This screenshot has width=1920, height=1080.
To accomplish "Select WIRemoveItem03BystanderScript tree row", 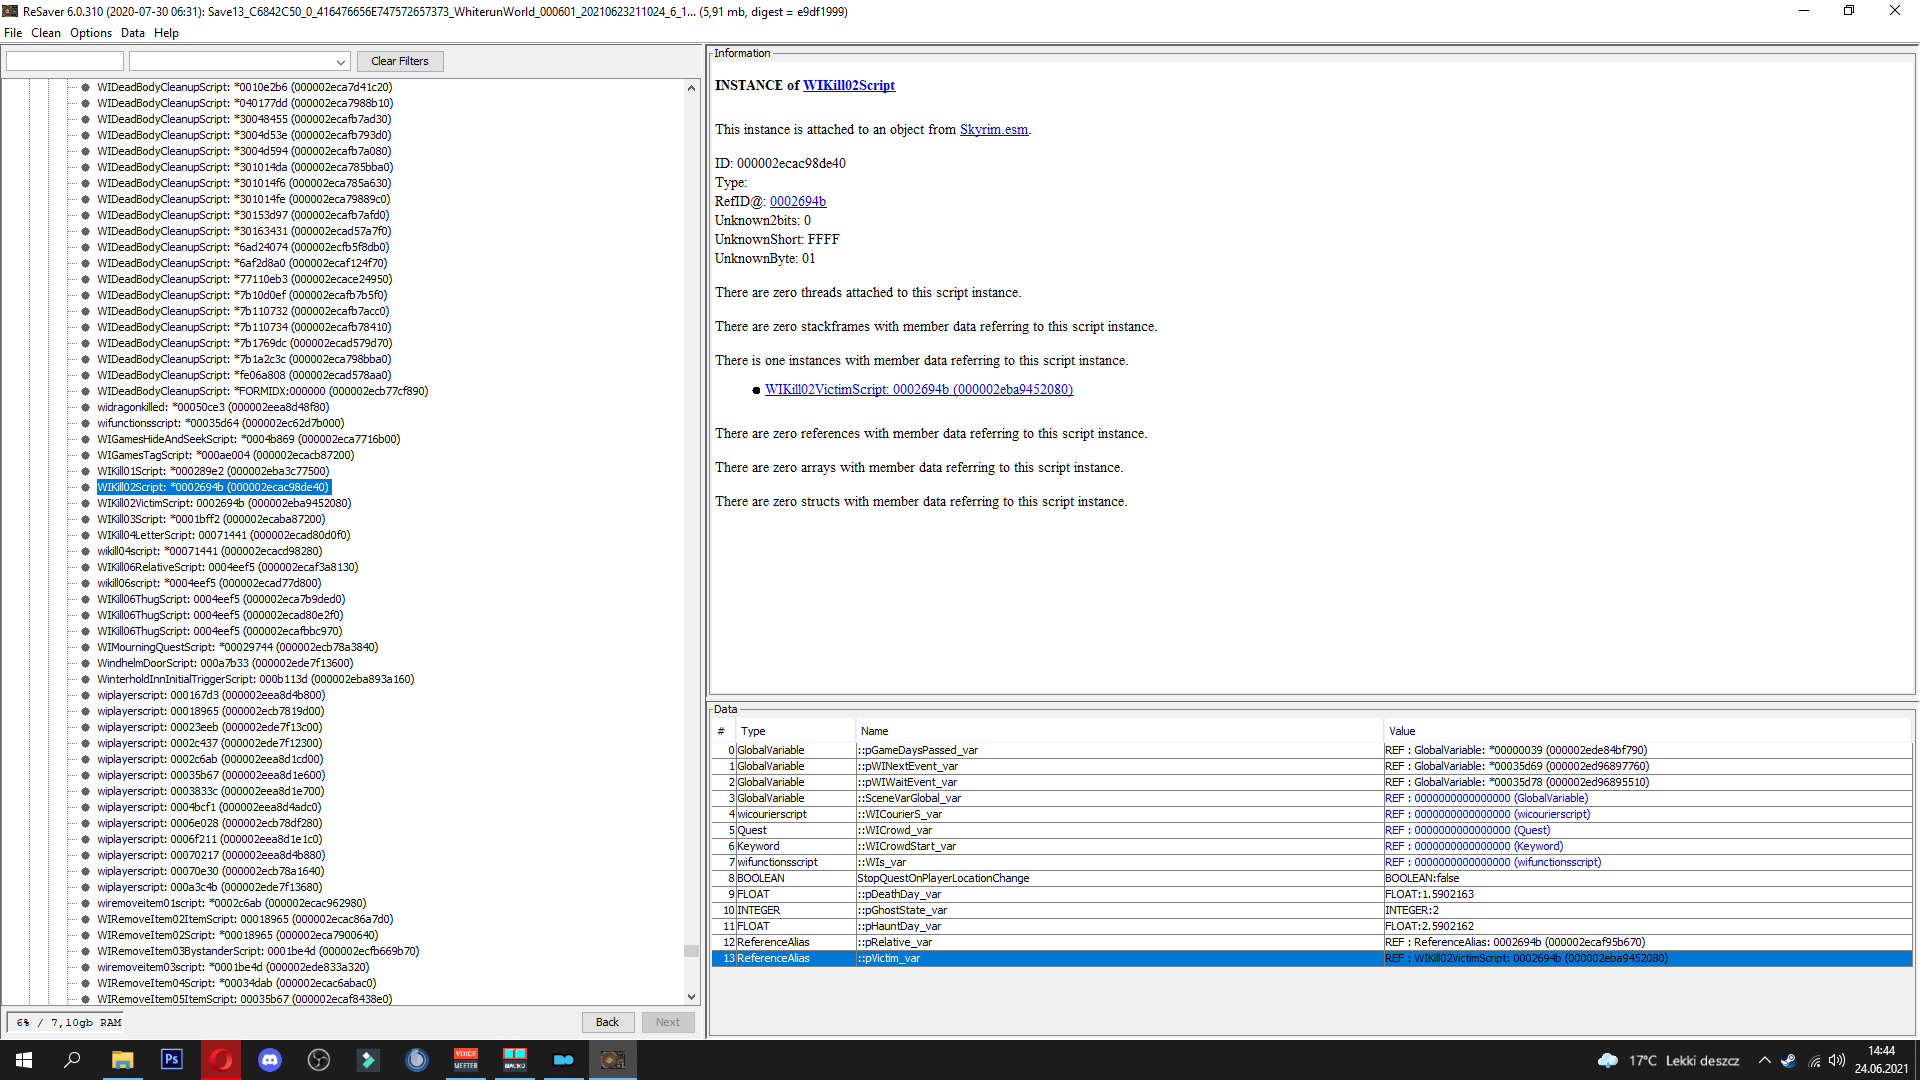I will click(258, 951).
